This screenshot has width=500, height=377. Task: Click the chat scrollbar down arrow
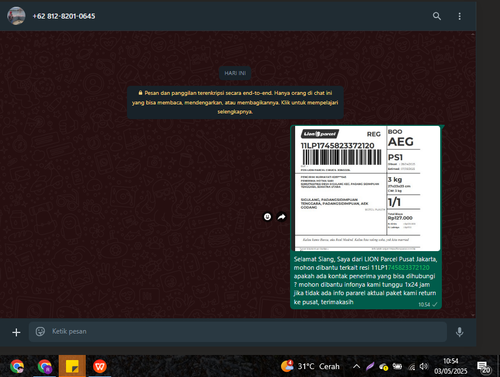tap(473, 315)
